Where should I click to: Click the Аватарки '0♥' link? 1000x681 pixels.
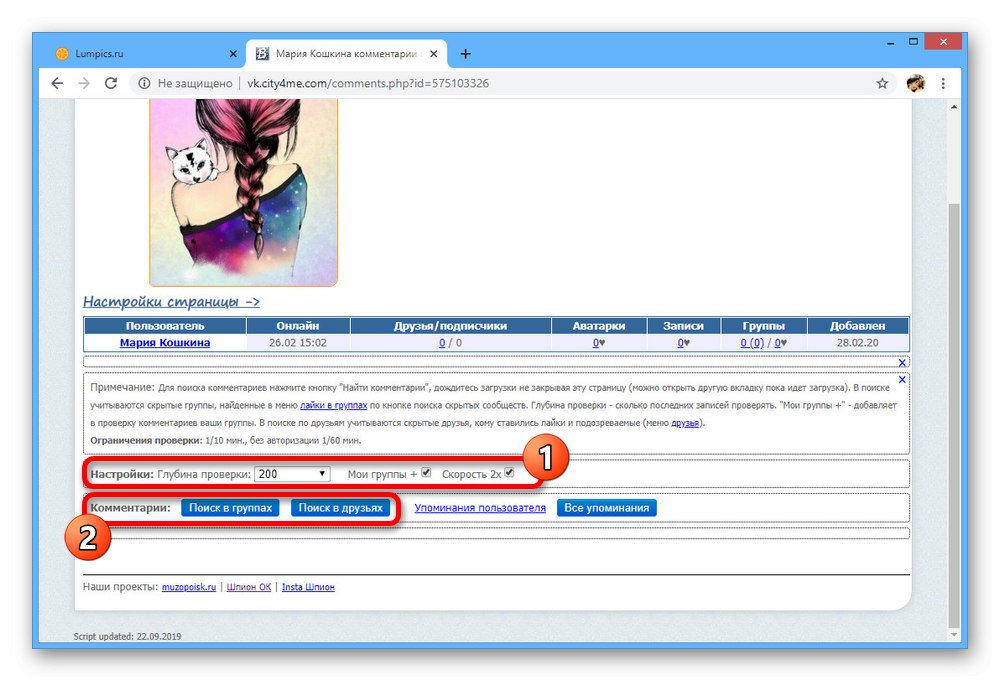point(599,342)
